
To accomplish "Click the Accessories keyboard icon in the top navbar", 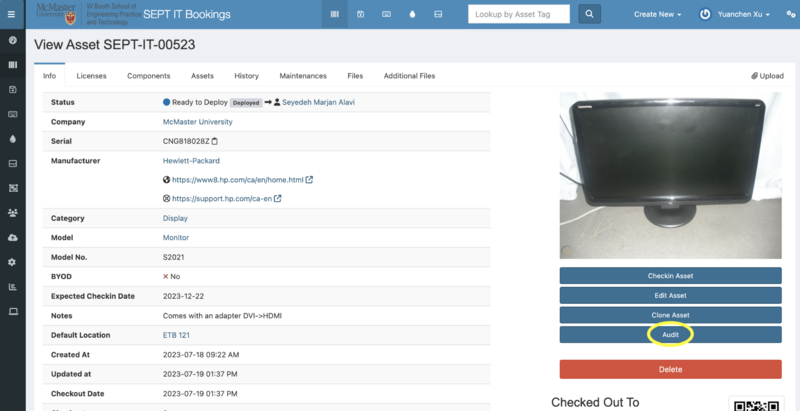I will point(386,15).
